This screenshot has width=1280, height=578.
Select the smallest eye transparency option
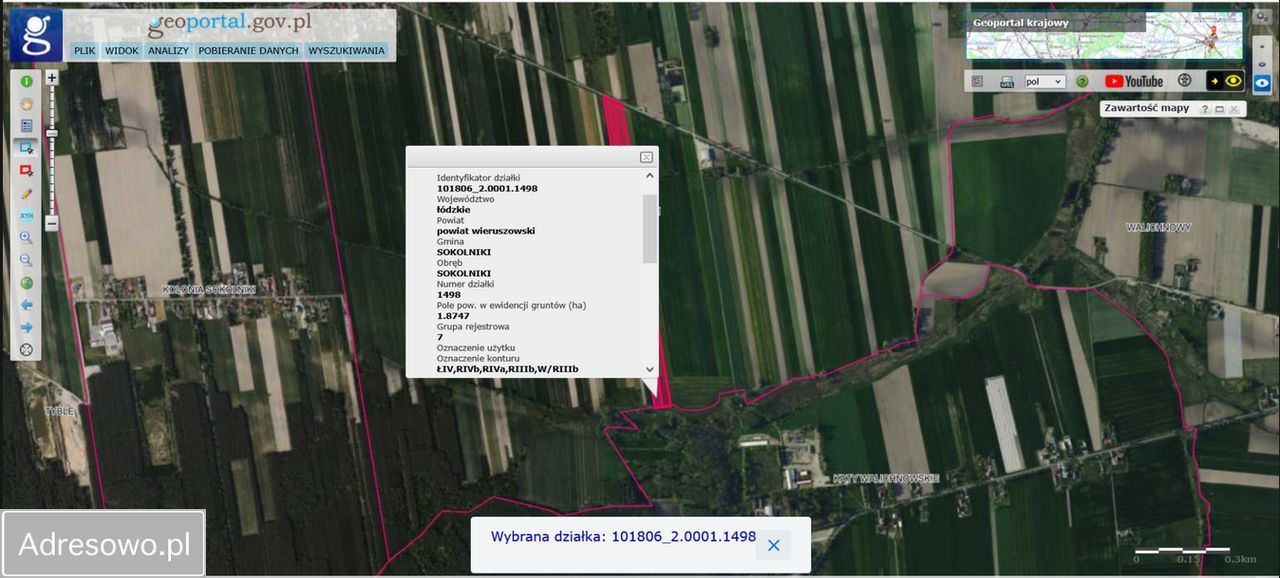pyautogui.click(x=1262, y=45)
